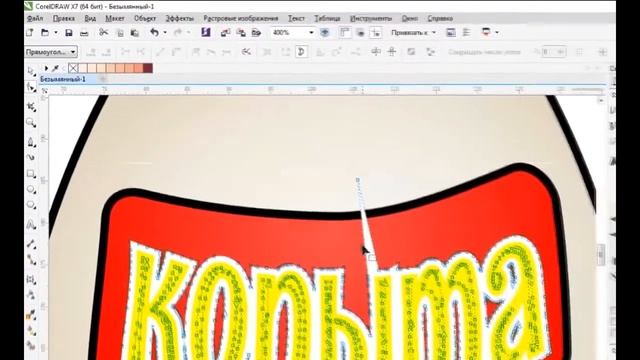Save the document with floppy icon
The width and height of the screenshot is (640, 360).
click(x=69, y=33)
